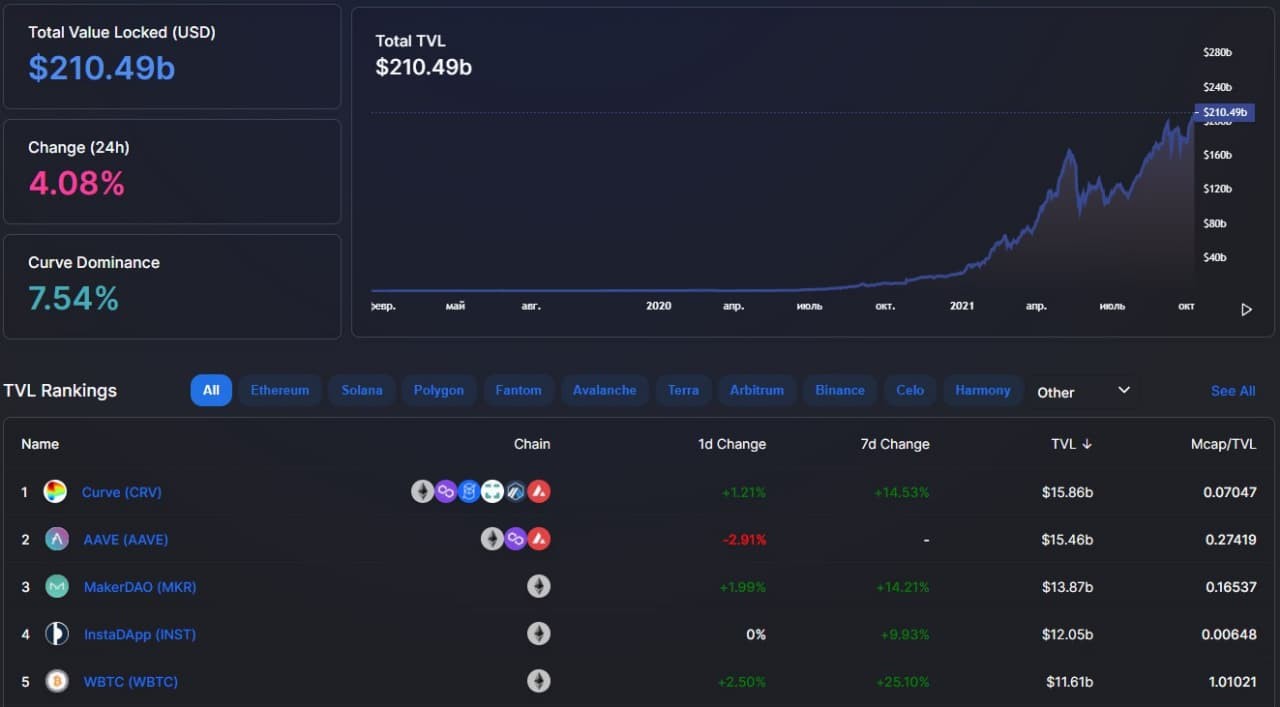The height and width of the screenshot is (707, 1280).
Task: Switch to the Avalanche chain filter
Action: 605,390
